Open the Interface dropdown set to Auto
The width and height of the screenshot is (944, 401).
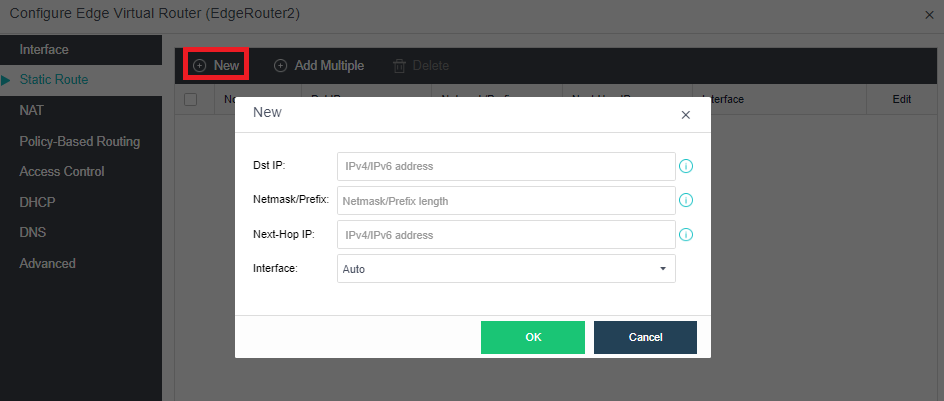506,269
